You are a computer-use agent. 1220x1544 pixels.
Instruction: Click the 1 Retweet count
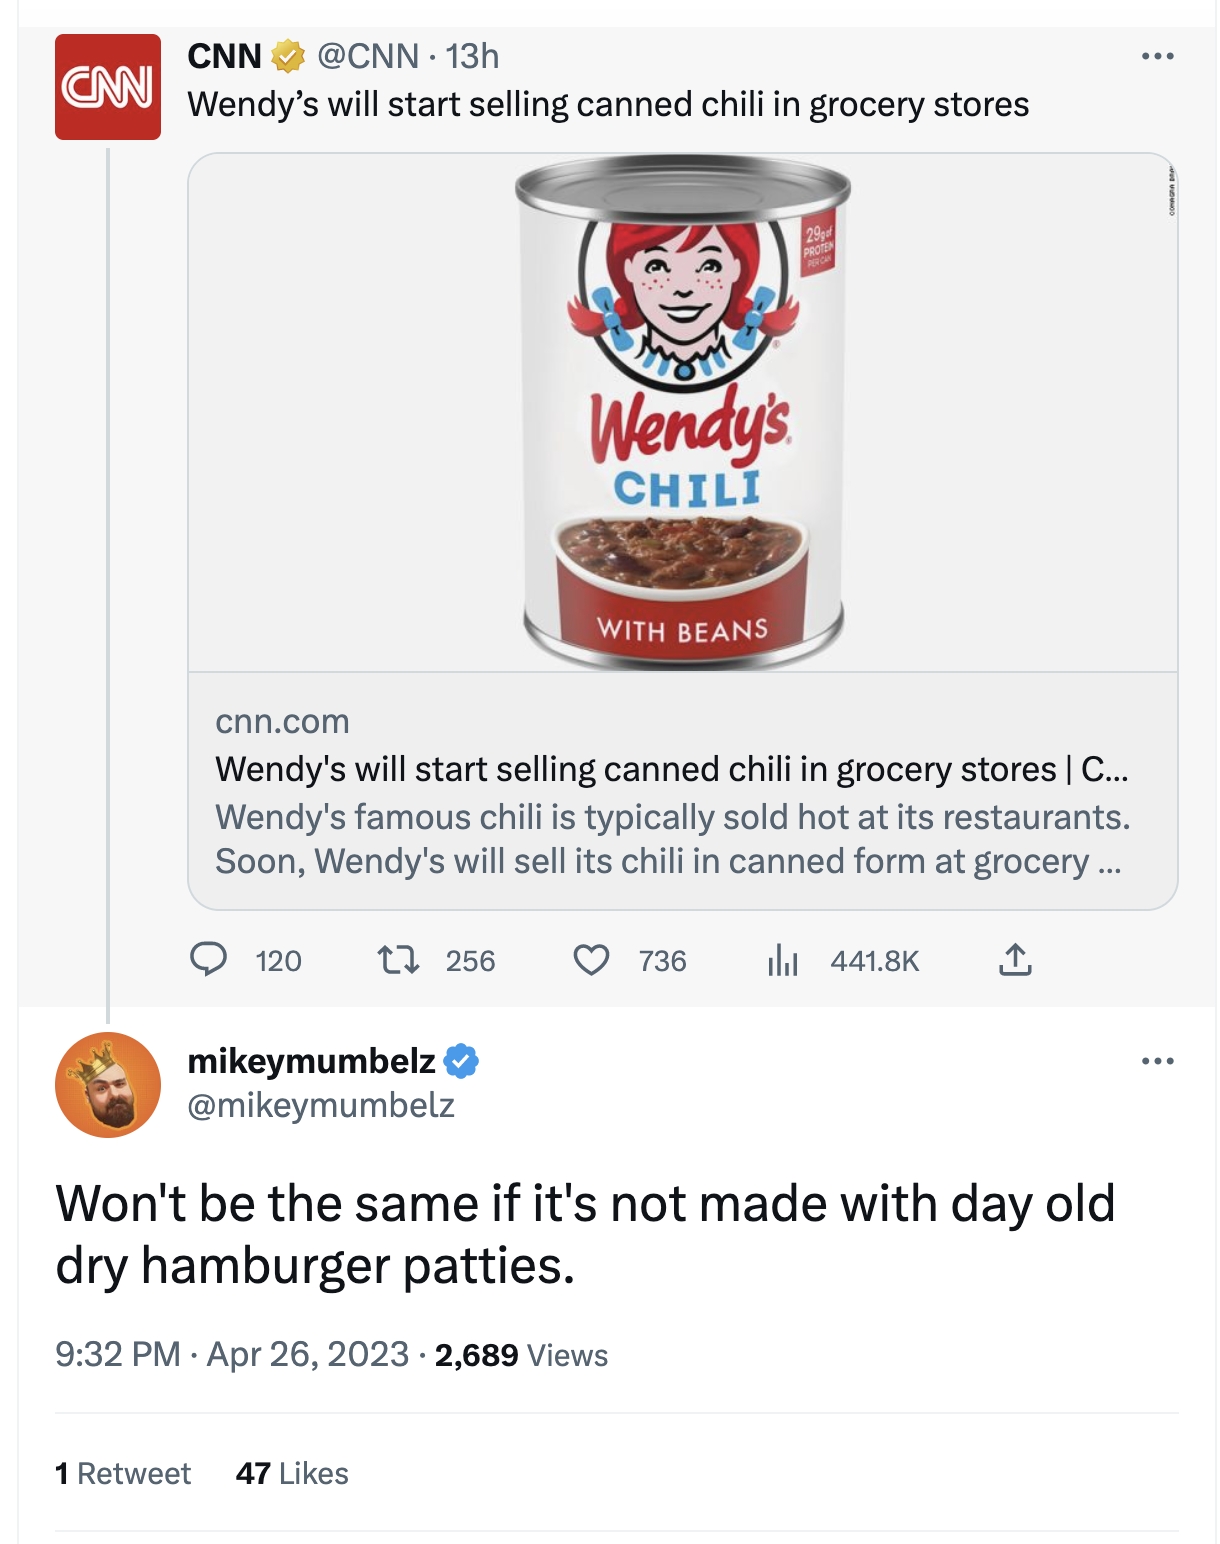122,1474
